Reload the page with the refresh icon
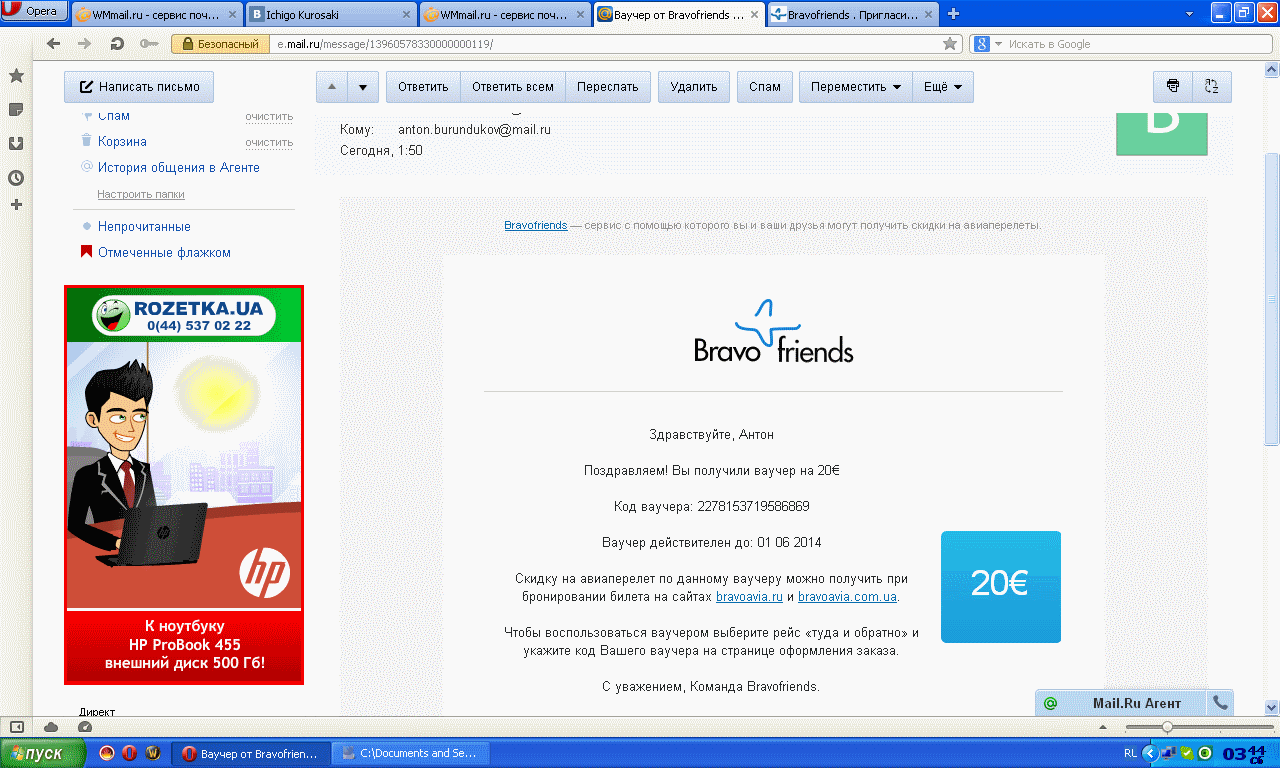This screenshot has width=1280, height=768. coord(117,44)
